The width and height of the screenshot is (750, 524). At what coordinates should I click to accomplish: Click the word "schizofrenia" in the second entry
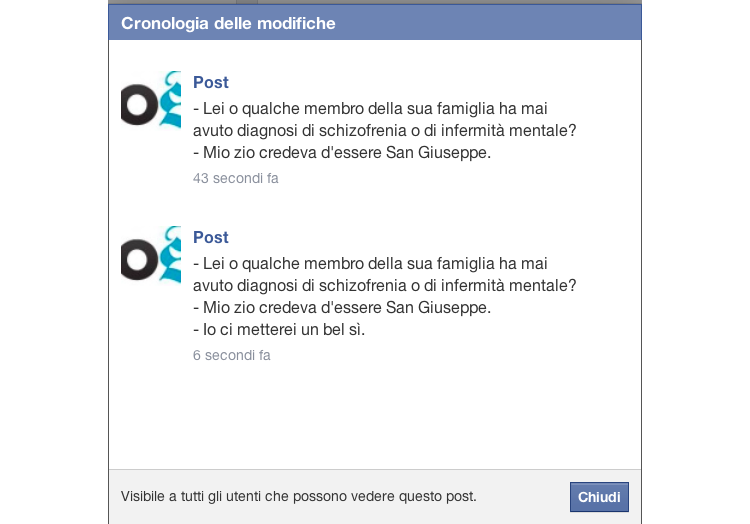point(364,286)
